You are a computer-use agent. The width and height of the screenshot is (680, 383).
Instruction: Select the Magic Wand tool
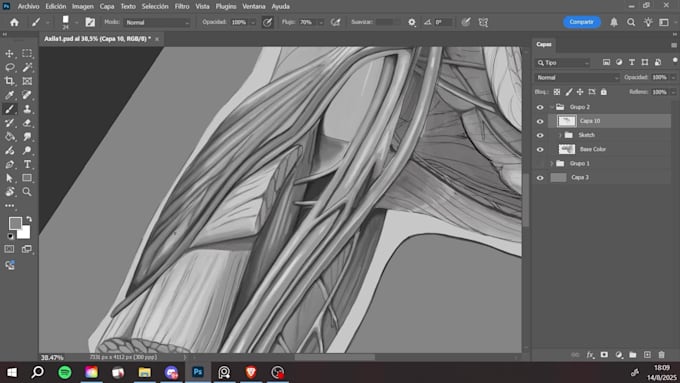click(27, 67)
